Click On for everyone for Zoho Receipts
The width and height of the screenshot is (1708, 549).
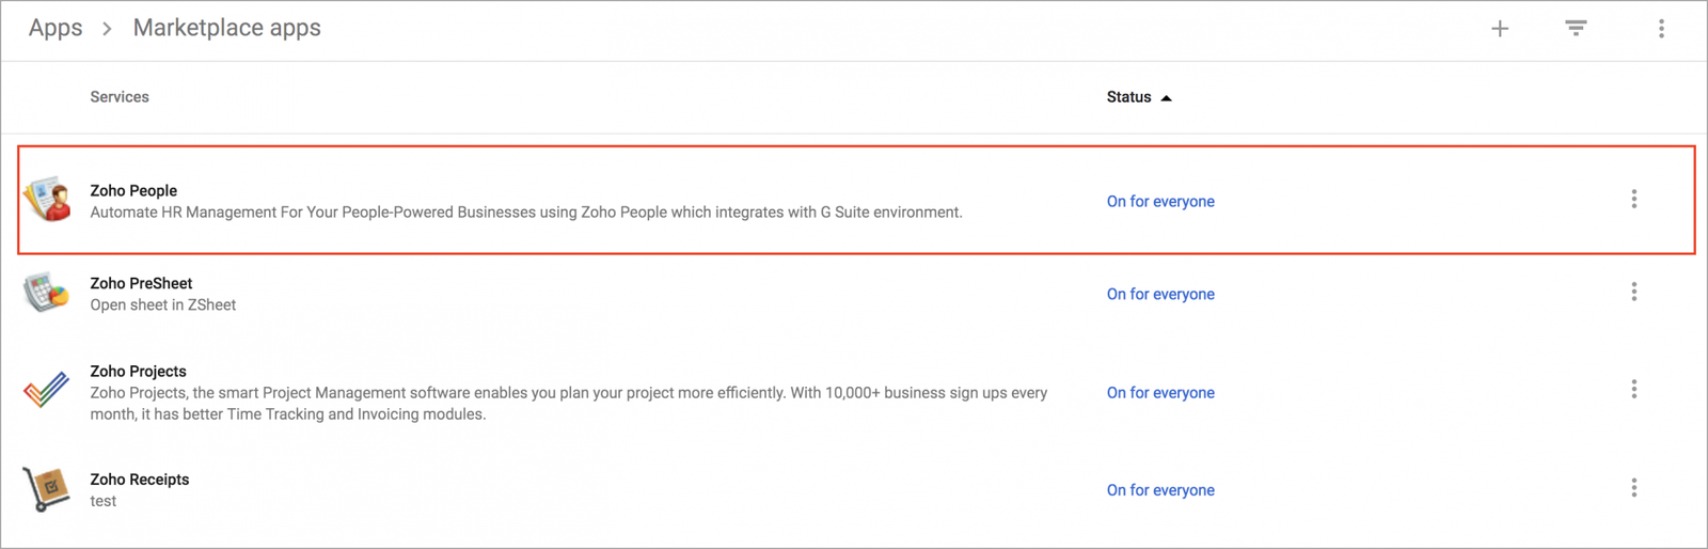point(1160,490)
